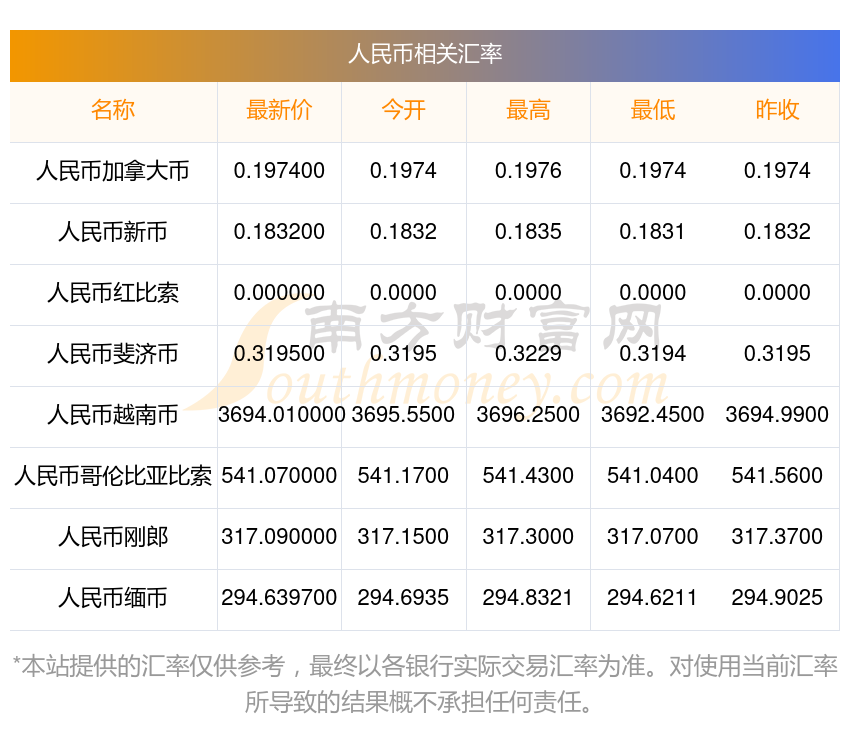Select the 名称 column header

(113, 111)
